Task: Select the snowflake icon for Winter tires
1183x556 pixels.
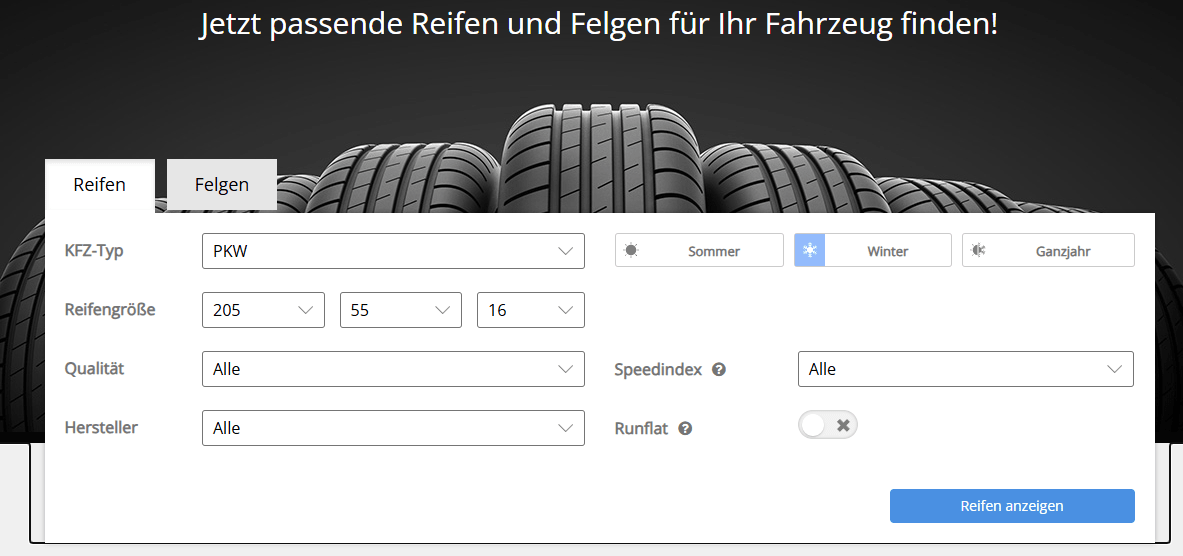Action: [810, 251]
